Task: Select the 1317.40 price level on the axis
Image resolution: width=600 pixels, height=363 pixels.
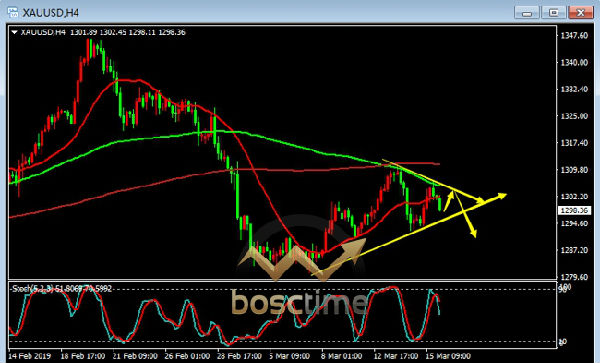Action: (574, 143)
